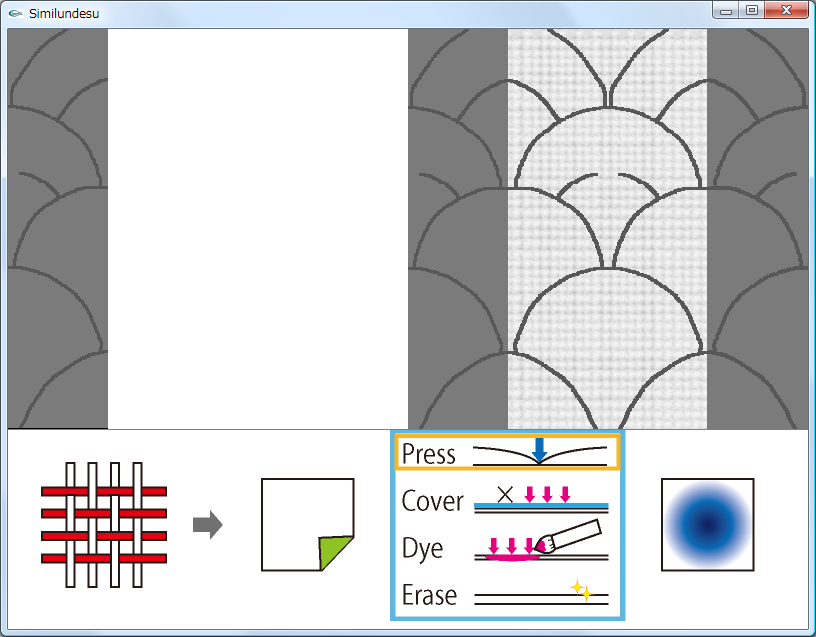This screenshot has height=637, width=816.
Task: Choose the Dye mode option
Action: [507, 547]
